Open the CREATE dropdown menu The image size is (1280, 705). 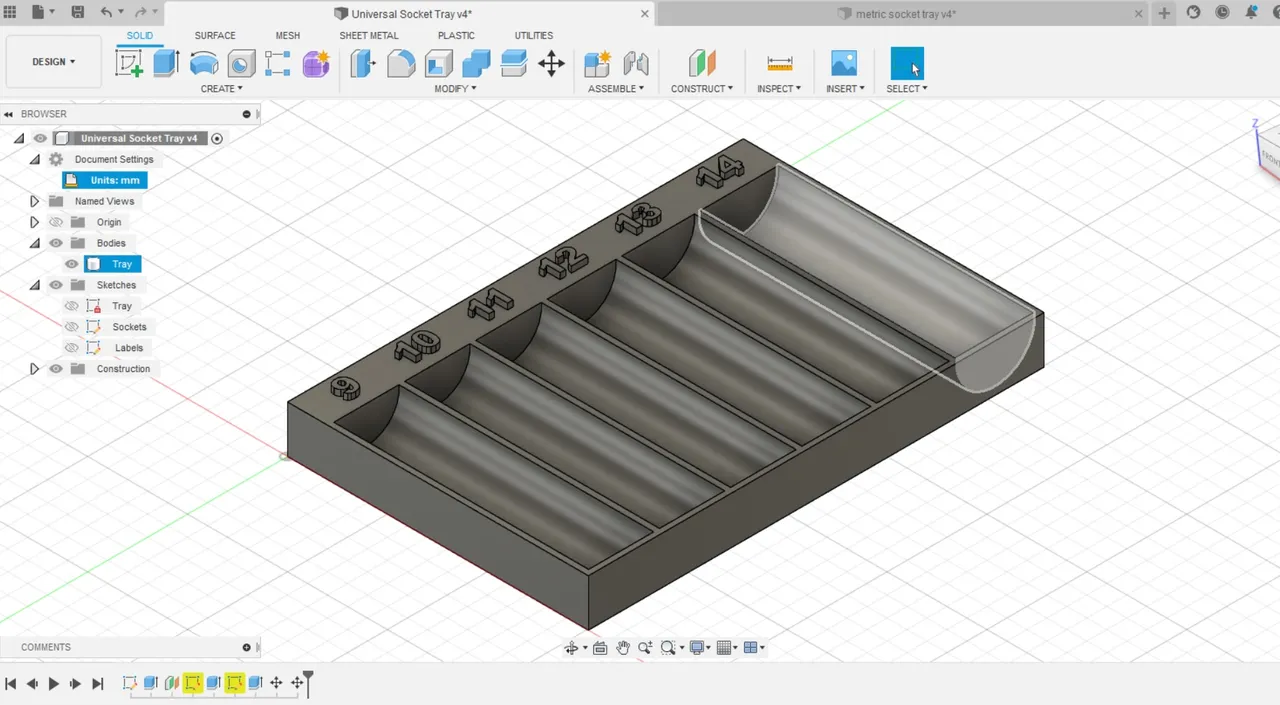tap(221, 89)
